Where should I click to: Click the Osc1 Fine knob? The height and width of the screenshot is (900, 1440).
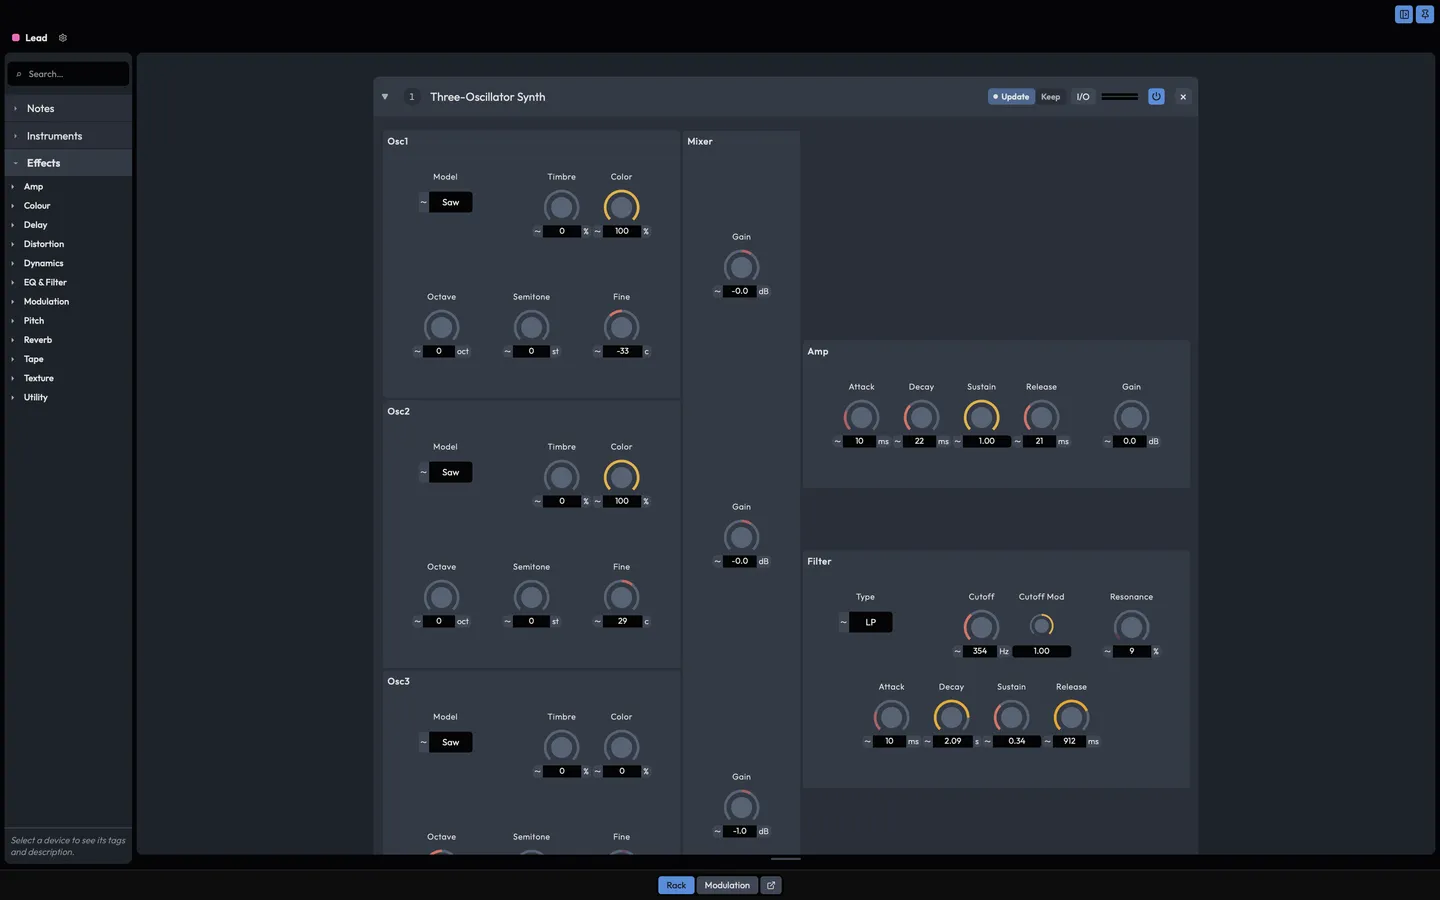pos(621,327)
